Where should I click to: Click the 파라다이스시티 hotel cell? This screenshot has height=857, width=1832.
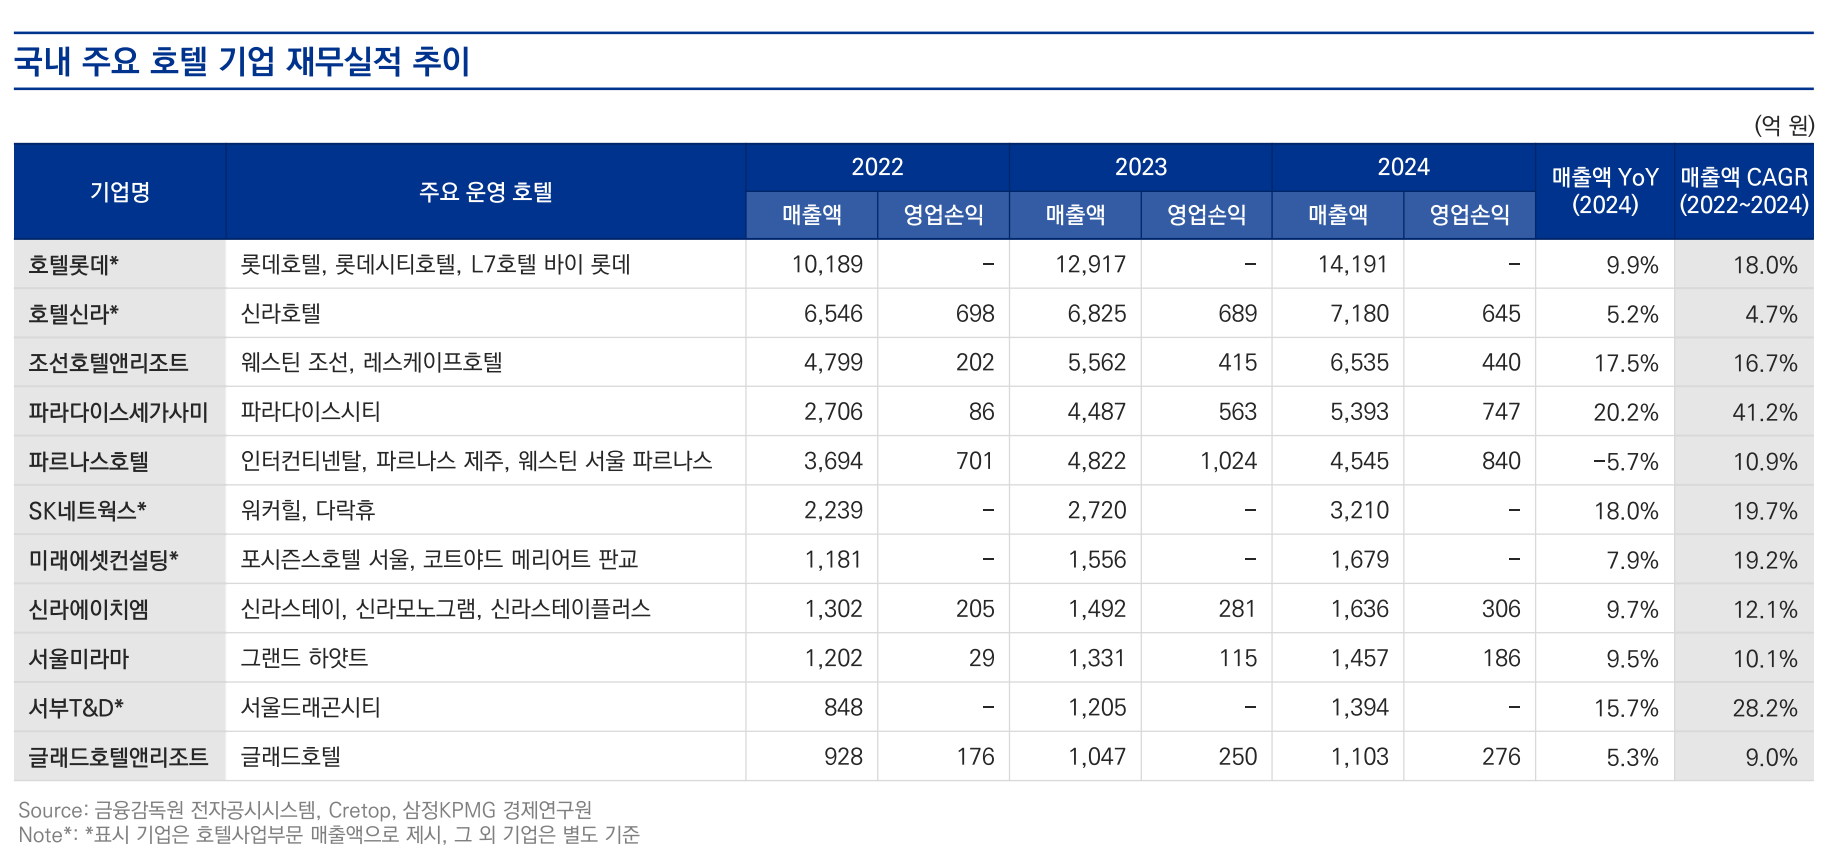coord(311,412)
